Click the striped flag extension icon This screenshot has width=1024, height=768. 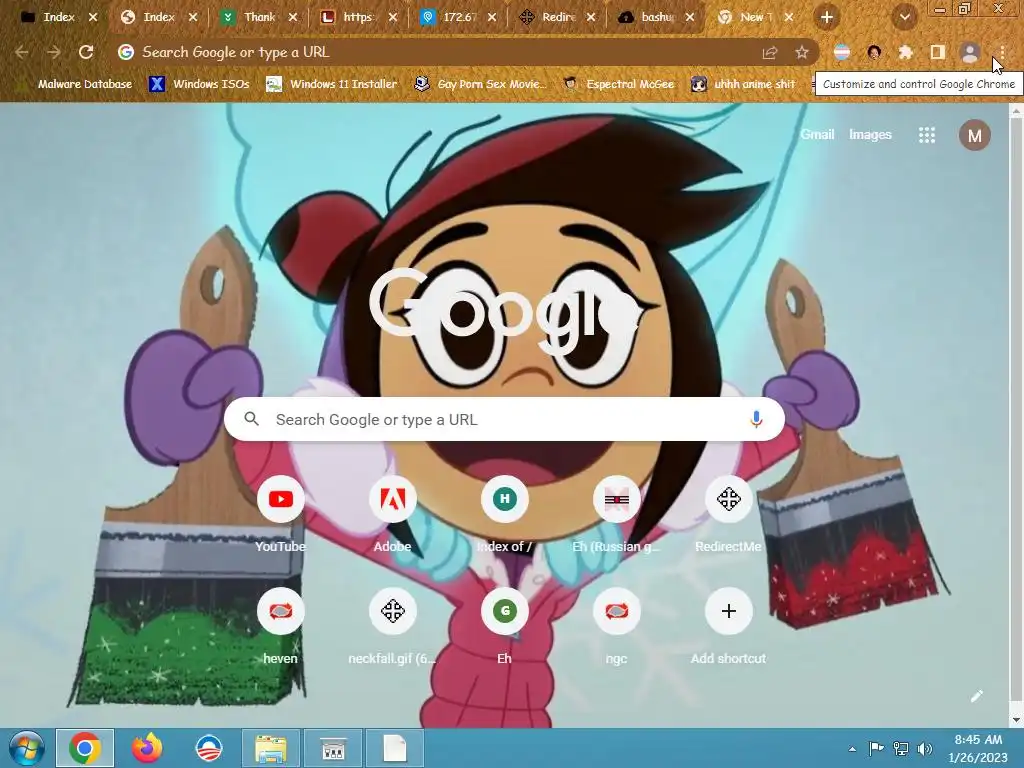(842, 52)
